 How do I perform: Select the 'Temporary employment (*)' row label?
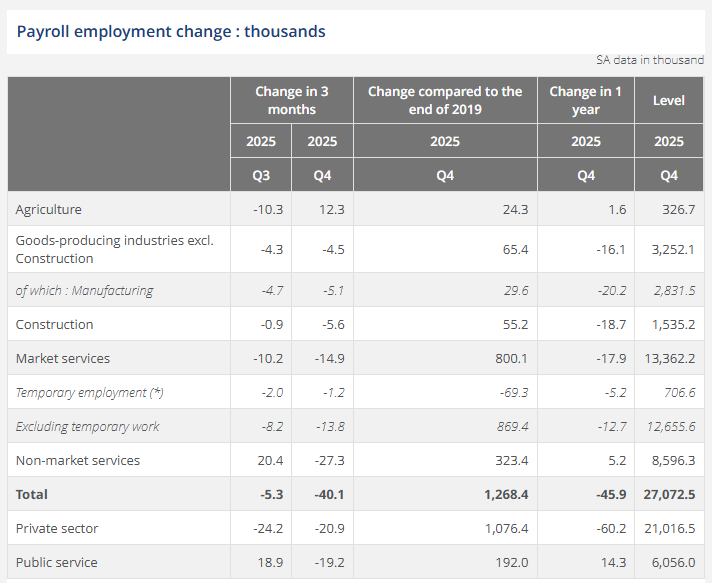point(88,393)
